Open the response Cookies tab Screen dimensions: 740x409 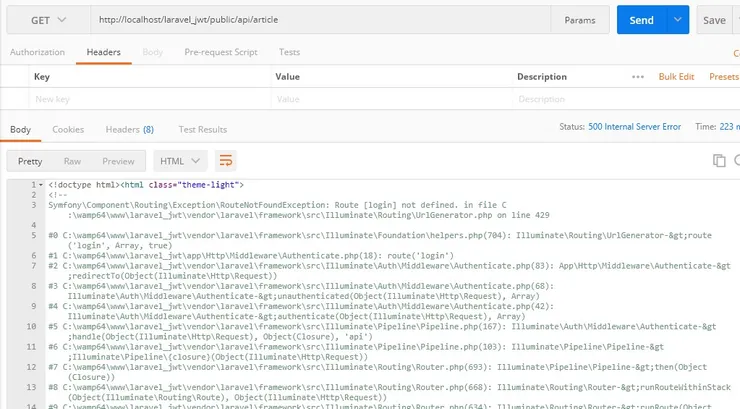(68, 129)
